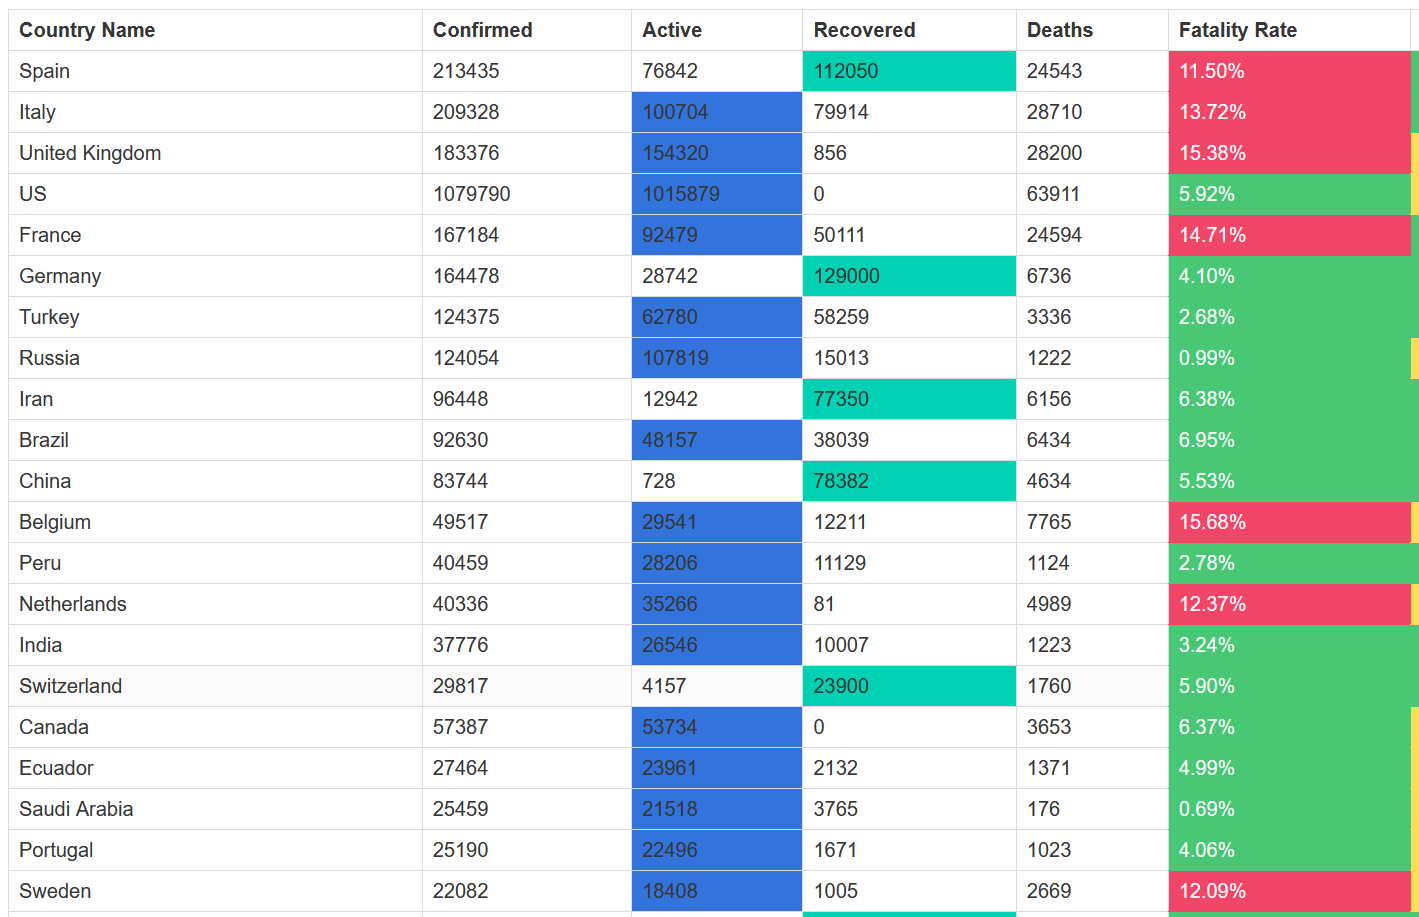Click Italy's blue active cell 100704

[716, 112]
